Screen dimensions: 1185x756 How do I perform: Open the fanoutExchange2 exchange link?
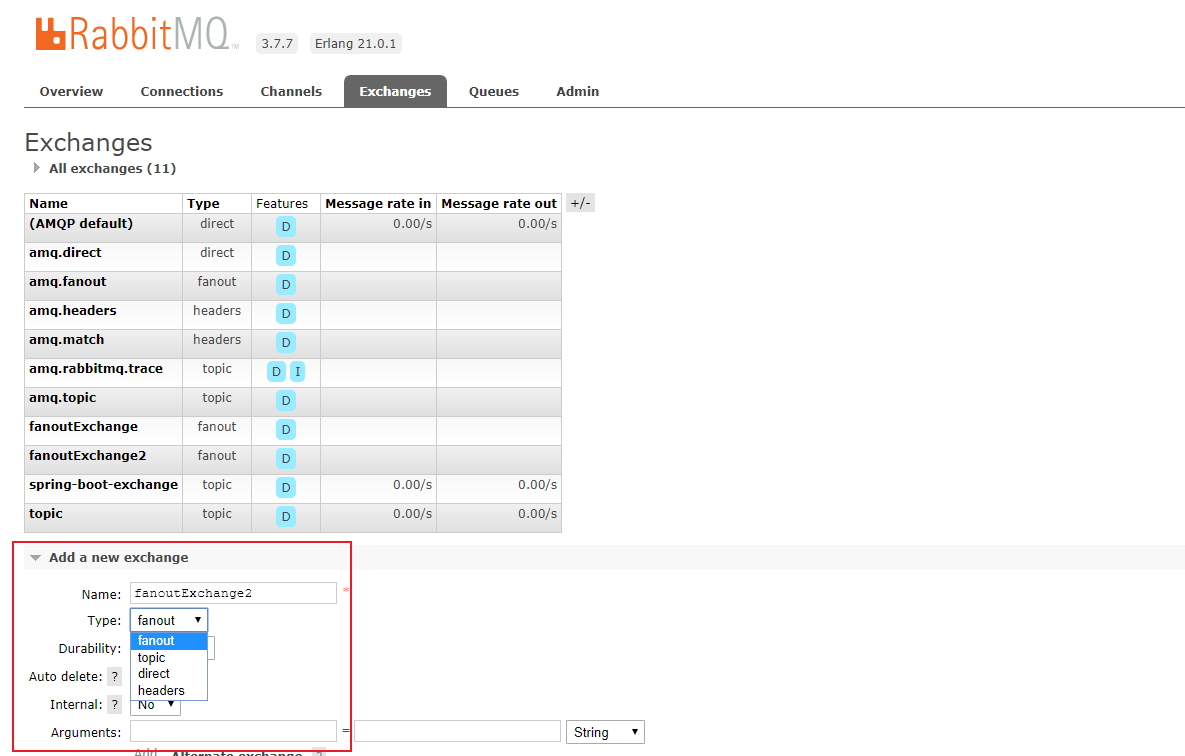(x=88, y=455)
